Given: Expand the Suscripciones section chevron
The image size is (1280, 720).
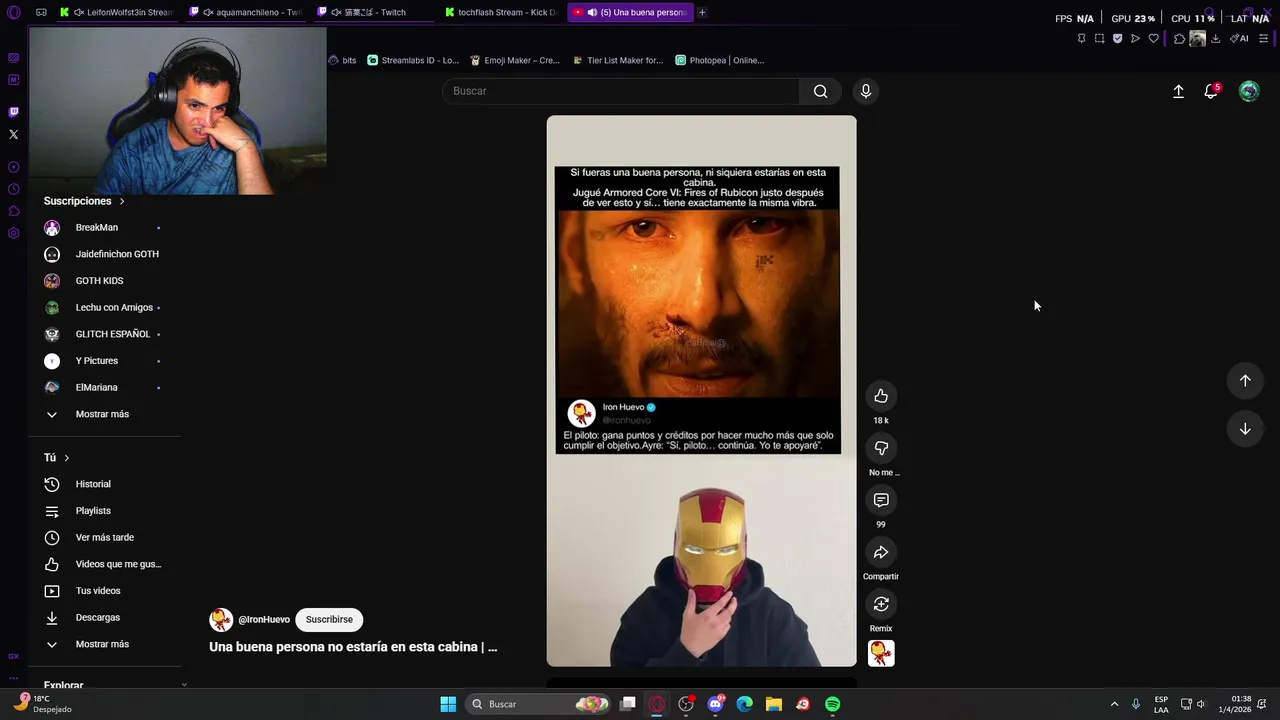Looking at the screenshot, I should [x=122, y=201].
